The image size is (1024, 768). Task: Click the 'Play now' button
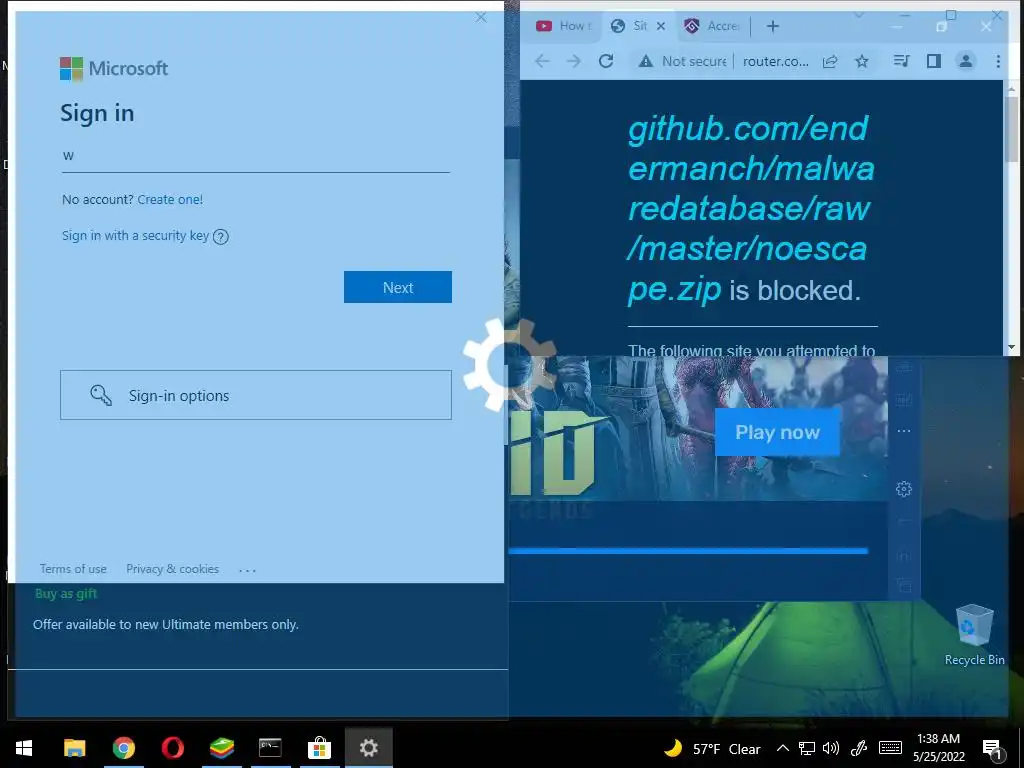(x=777, y=432)
